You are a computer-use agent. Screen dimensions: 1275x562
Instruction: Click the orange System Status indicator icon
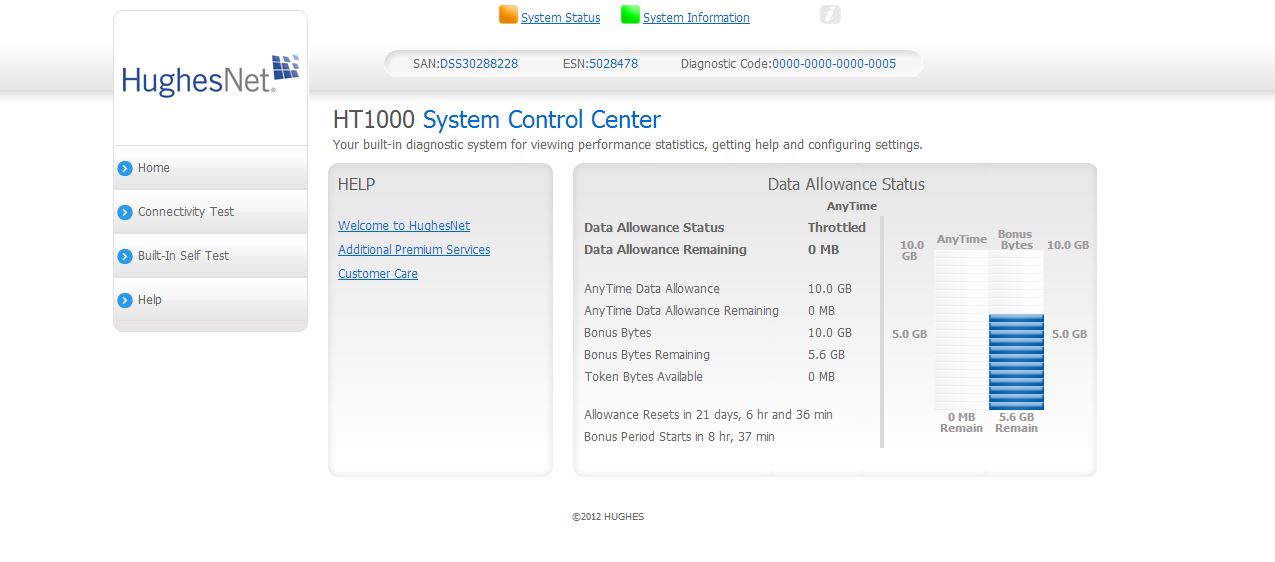[508, 15]
